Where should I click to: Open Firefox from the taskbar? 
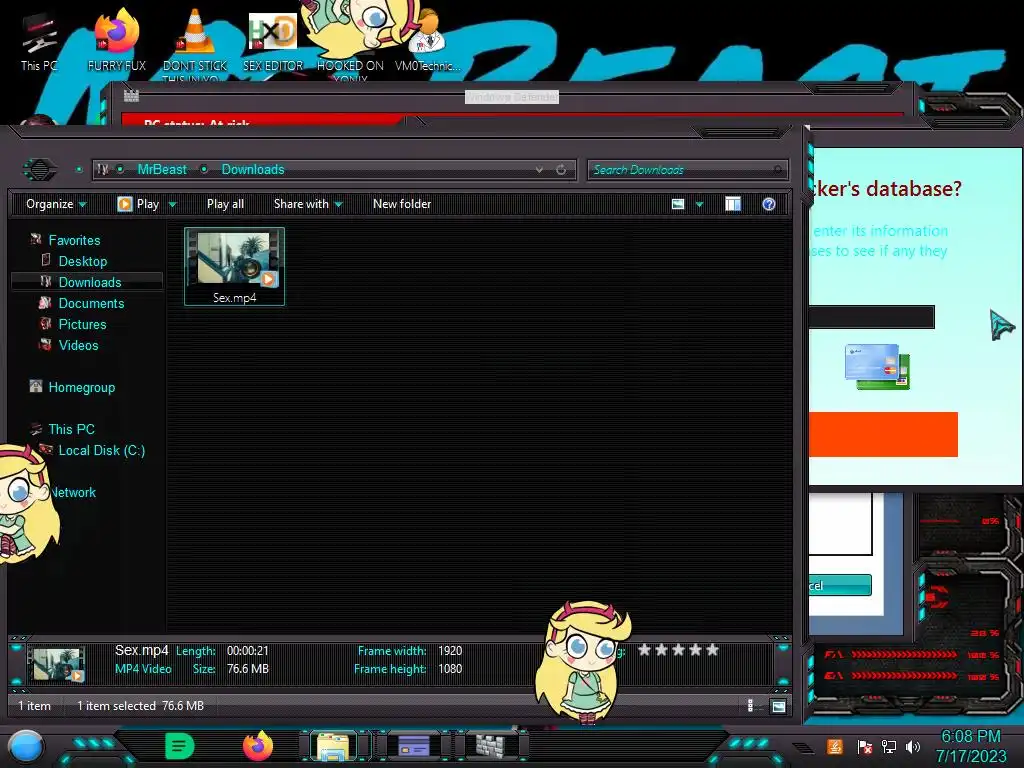(259, 746)
